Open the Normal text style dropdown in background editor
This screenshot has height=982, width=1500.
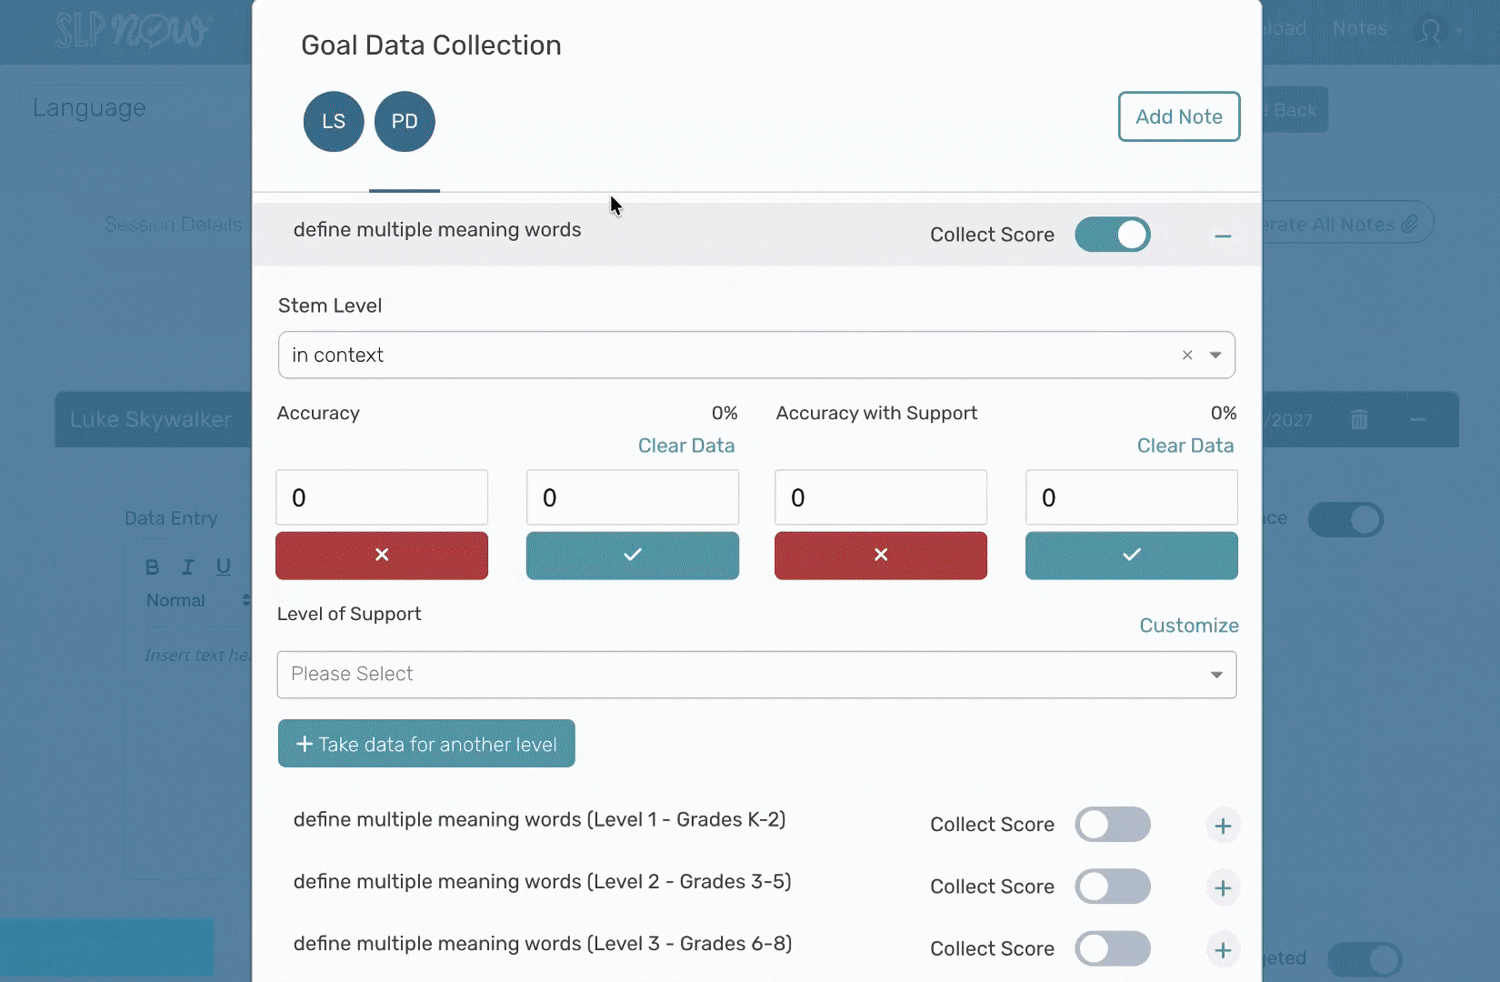197,601
